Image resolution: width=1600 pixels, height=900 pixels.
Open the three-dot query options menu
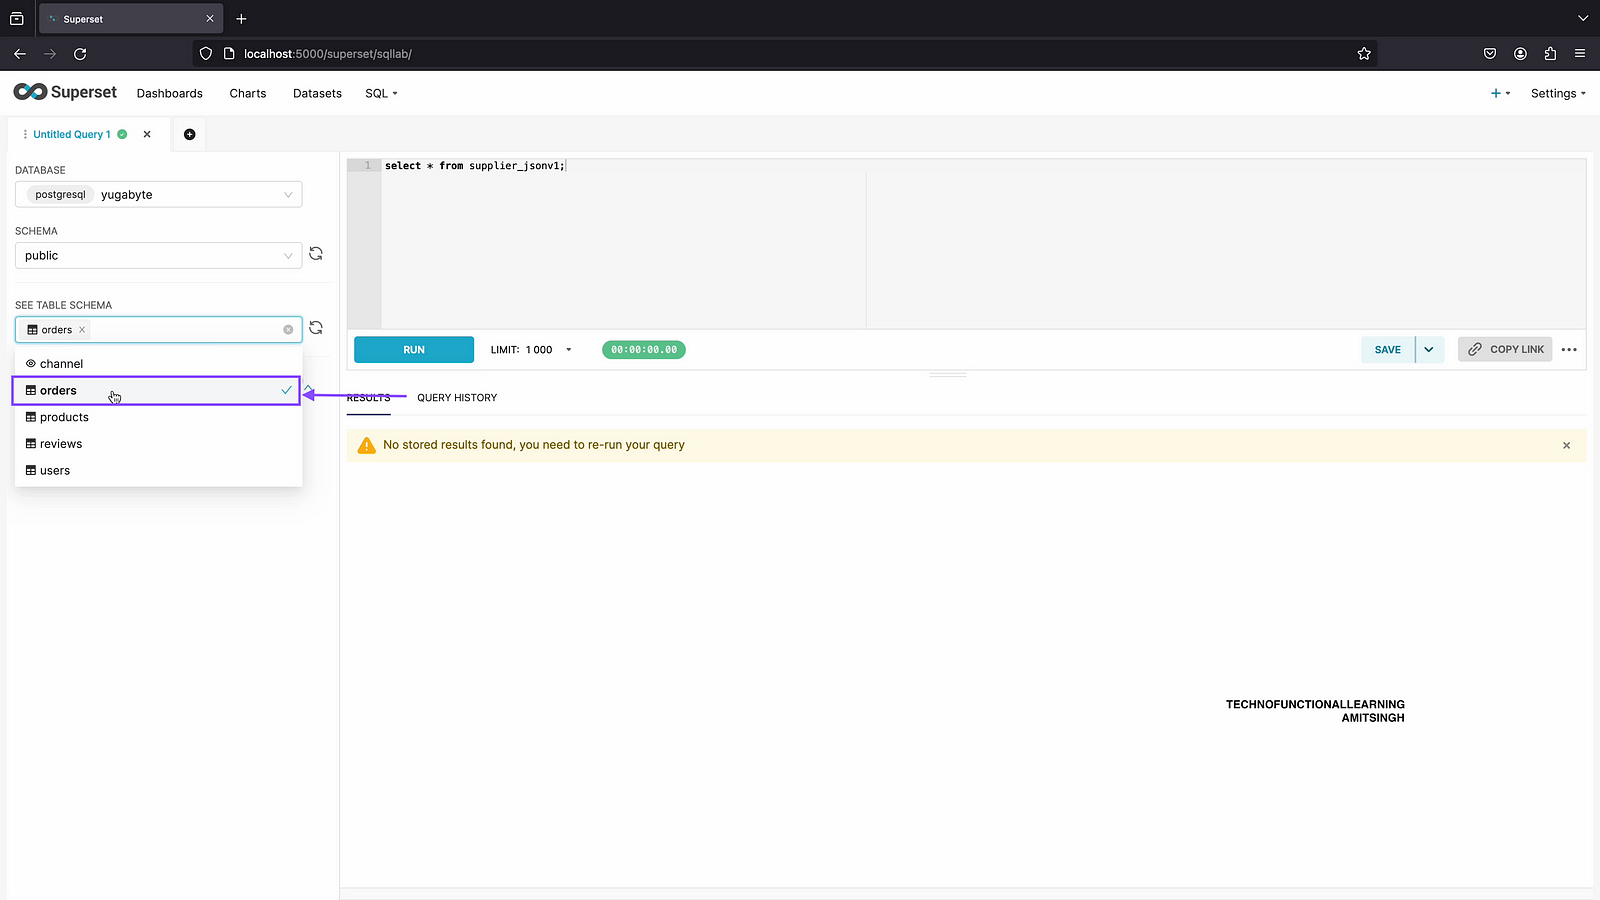pos(1568,350)
